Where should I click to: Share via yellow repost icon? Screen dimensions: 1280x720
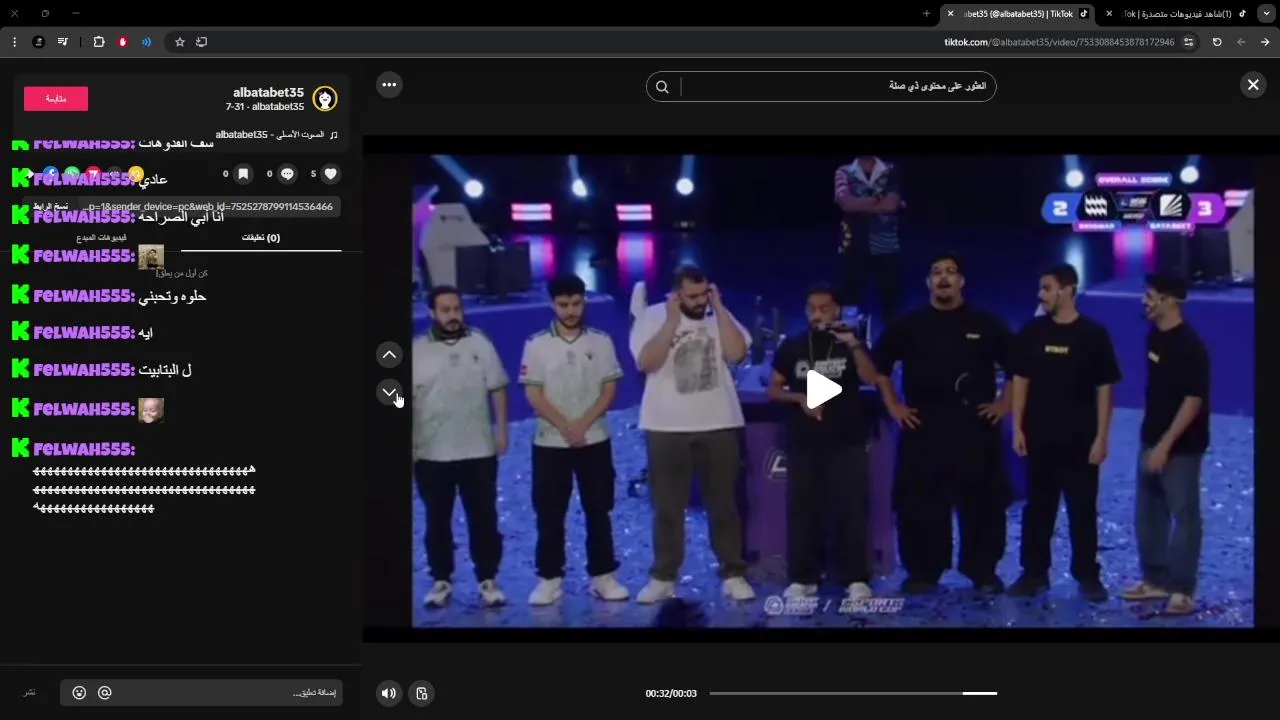click(x=136, y=174)
